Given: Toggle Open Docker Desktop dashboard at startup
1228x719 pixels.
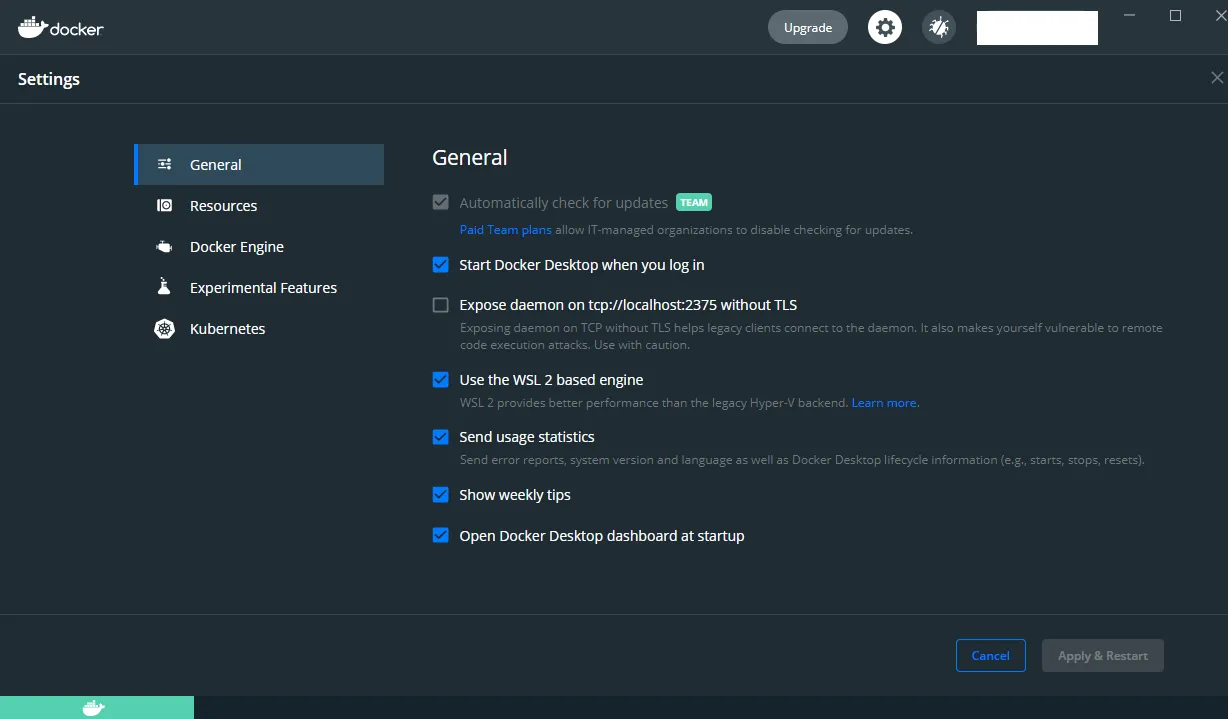Looking at the screenshot, I should click(x=440, y=536).
